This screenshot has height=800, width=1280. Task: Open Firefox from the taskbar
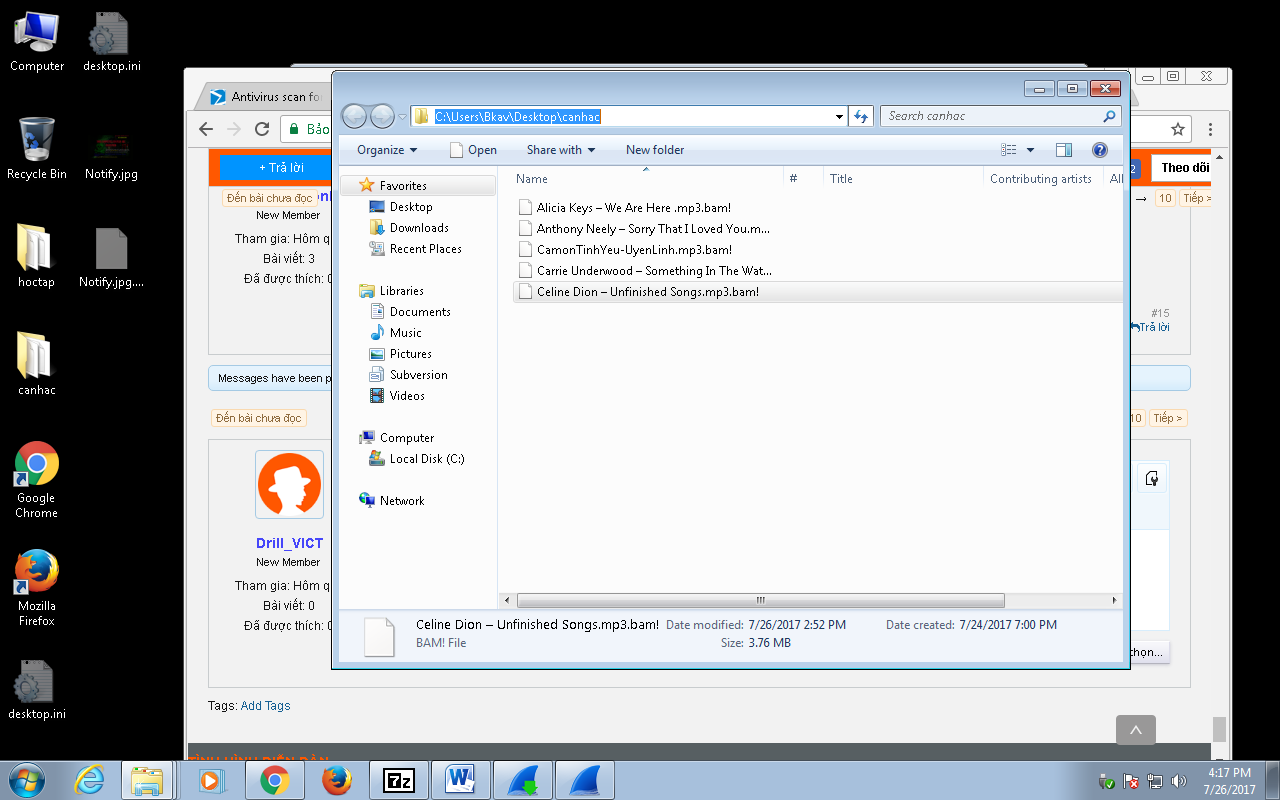[x=337, y=780]
